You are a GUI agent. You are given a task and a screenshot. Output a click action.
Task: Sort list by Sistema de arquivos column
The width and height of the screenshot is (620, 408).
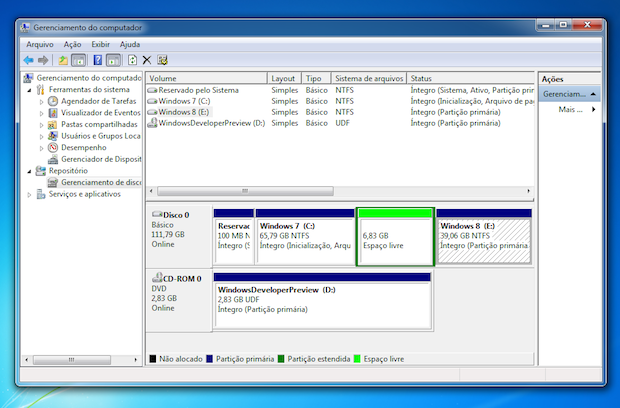tap(367, 78)
